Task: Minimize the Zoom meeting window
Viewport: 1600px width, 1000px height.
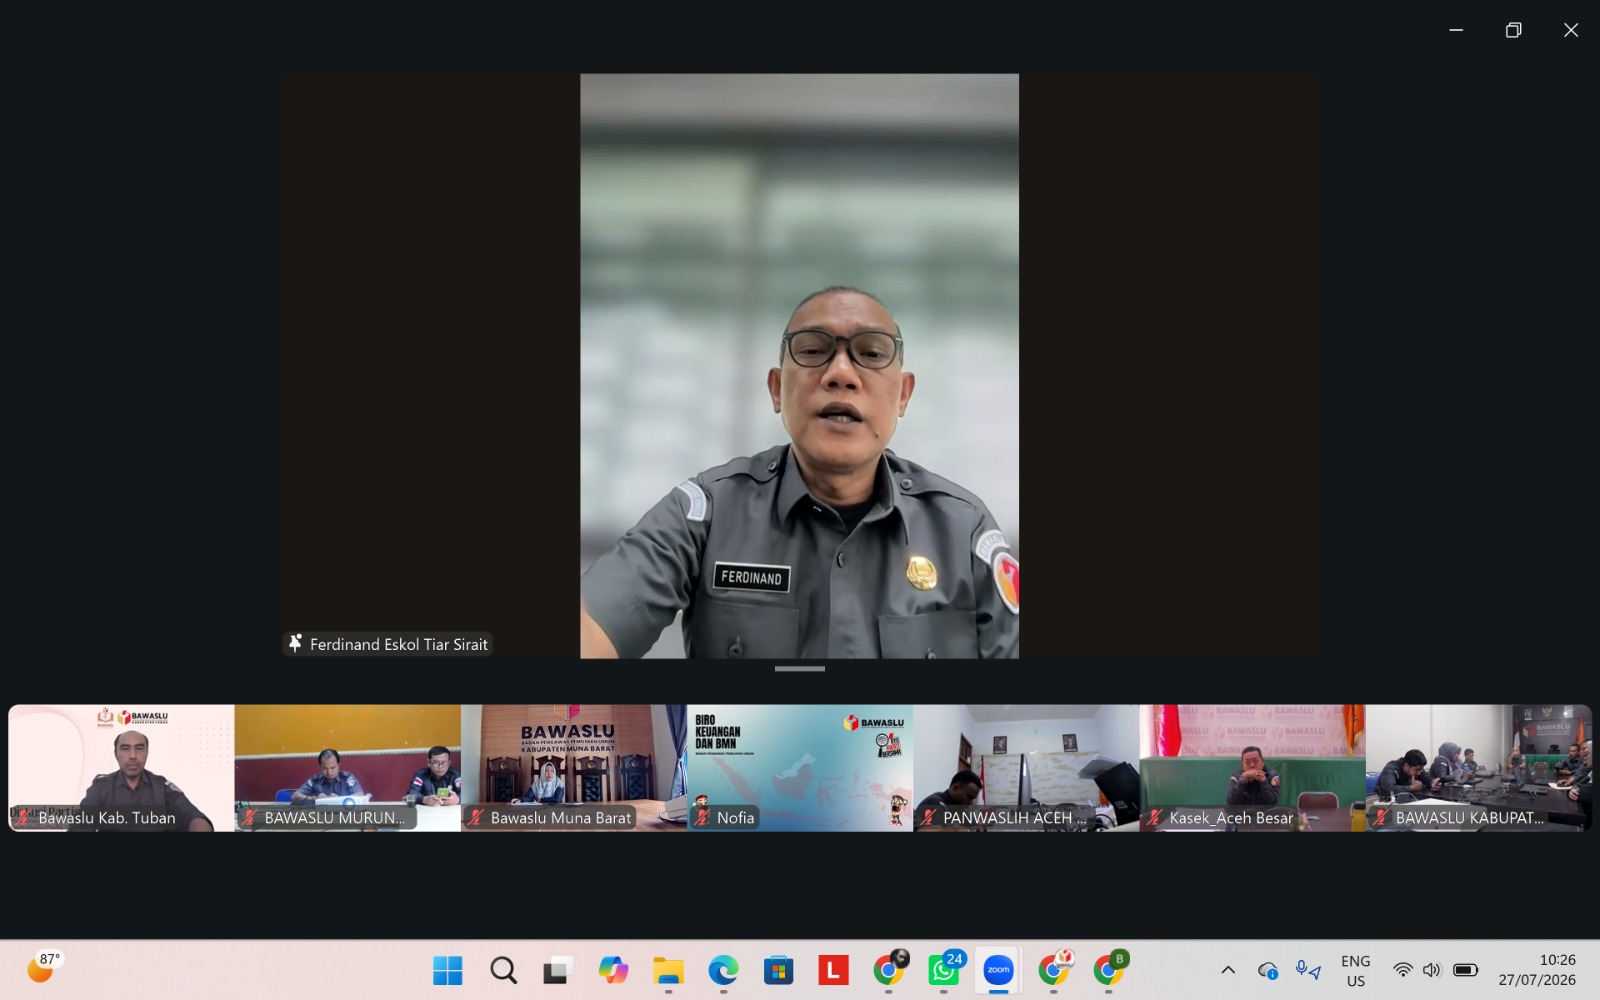Action: (x=1456, y=30)
